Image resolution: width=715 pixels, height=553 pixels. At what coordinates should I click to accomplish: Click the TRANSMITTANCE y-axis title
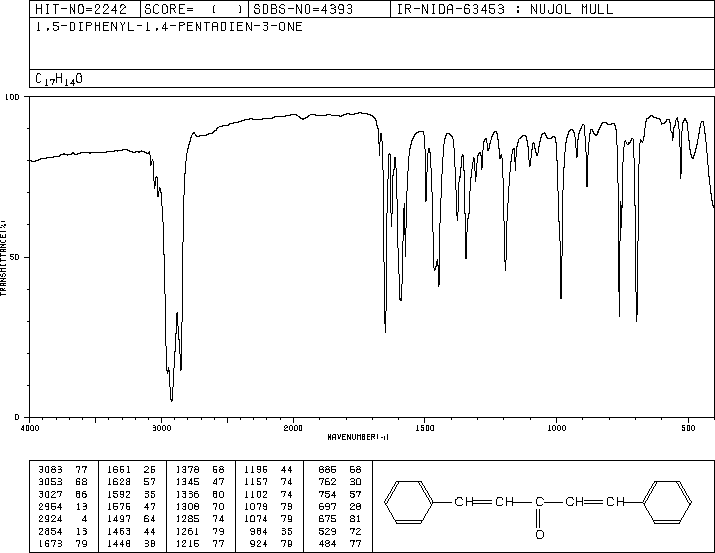(3, 258)
